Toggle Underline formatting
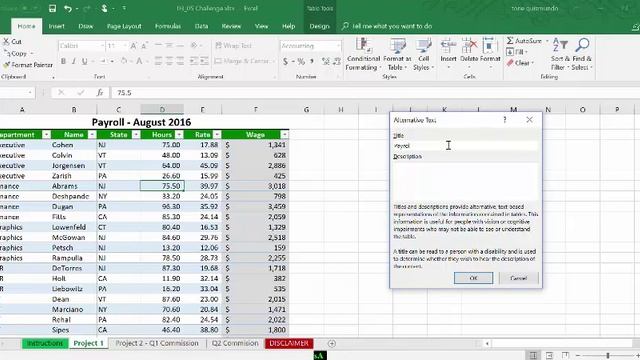The image size is (640, 360). click(84, 61)
